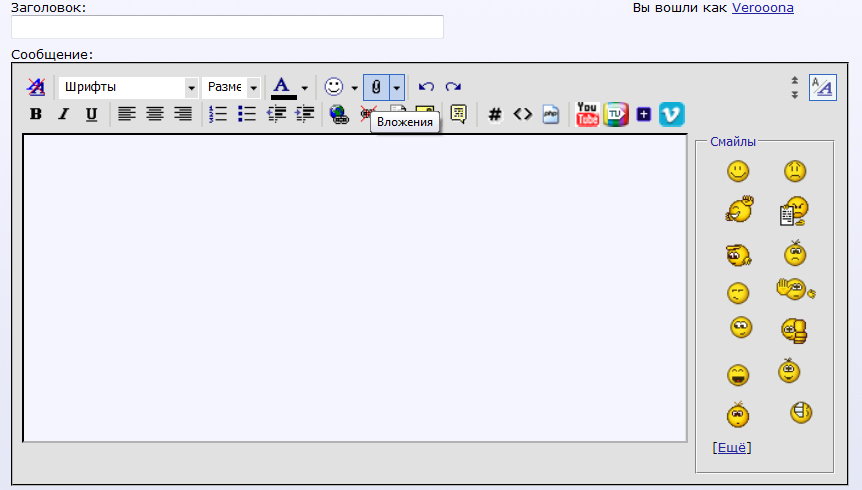Image resolution: width=862 pixels, height=490 pixels.
Task: Click the Undo arrow icon
Action: click(426, 87)
